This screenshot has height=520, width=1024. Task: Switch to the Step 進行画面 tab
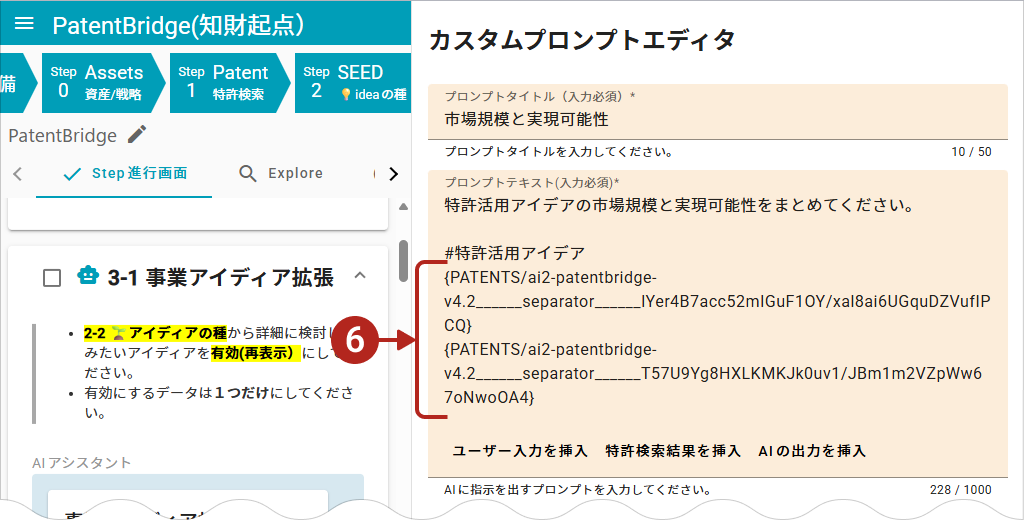(x=124, y=174)
